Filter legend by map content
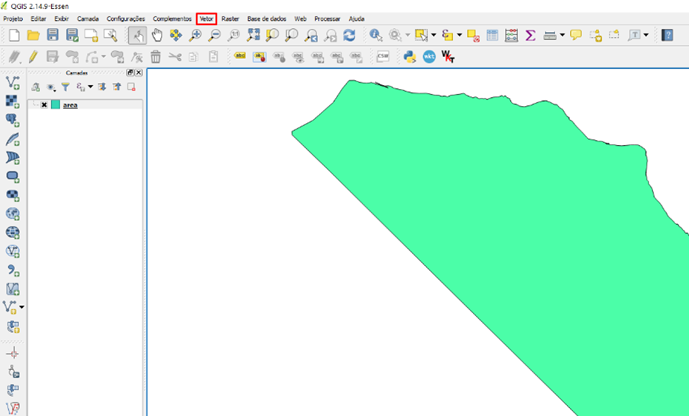689x416 pixels. (x=65, y=87)
